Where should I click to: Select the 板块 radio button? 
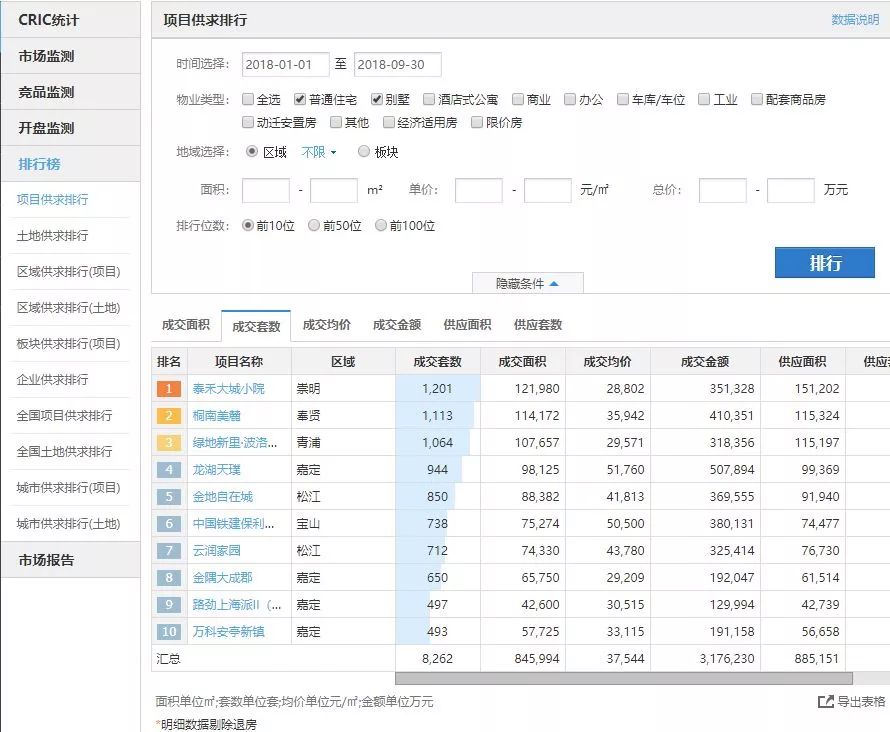(x=364, y=152)
